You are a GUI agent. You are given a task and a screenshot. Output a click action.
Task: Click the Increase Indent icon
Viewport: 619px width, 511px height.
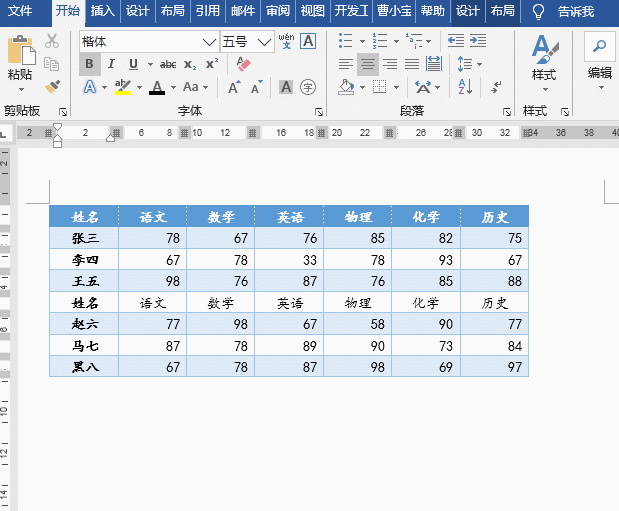coord(478,41)
